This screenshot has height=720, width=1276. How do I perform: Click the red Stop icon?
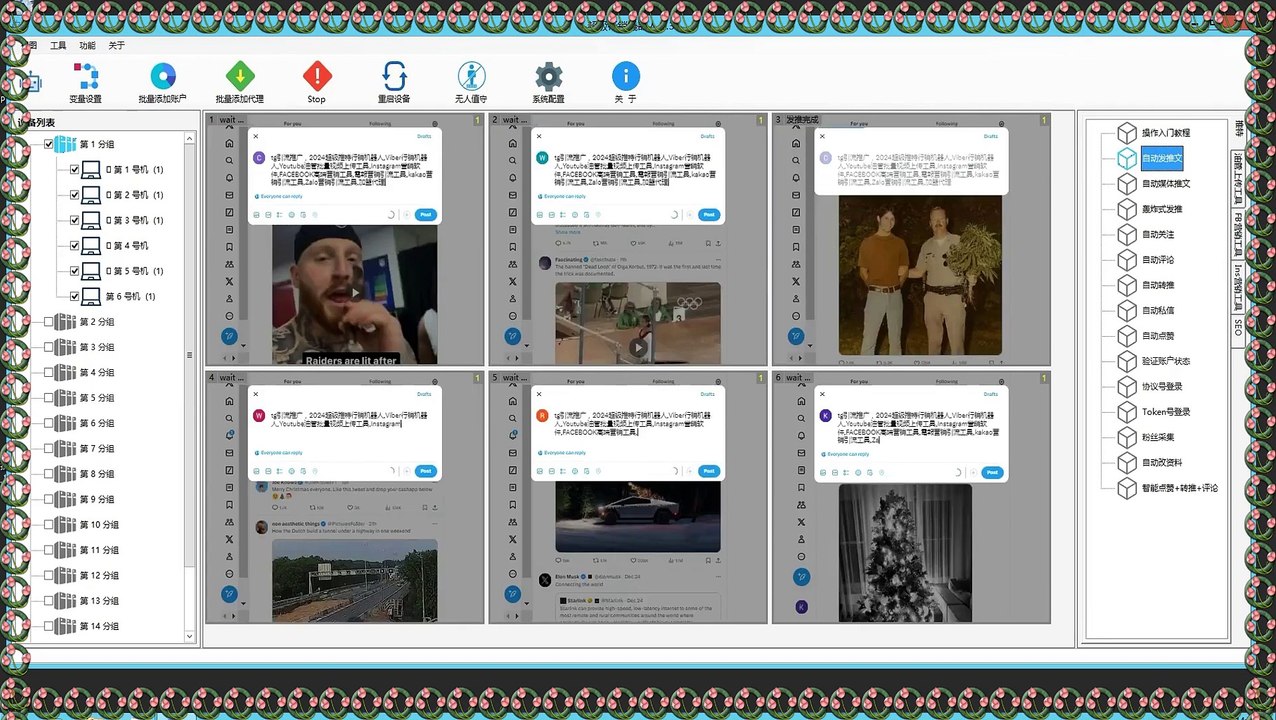click(x=317, y=76)
